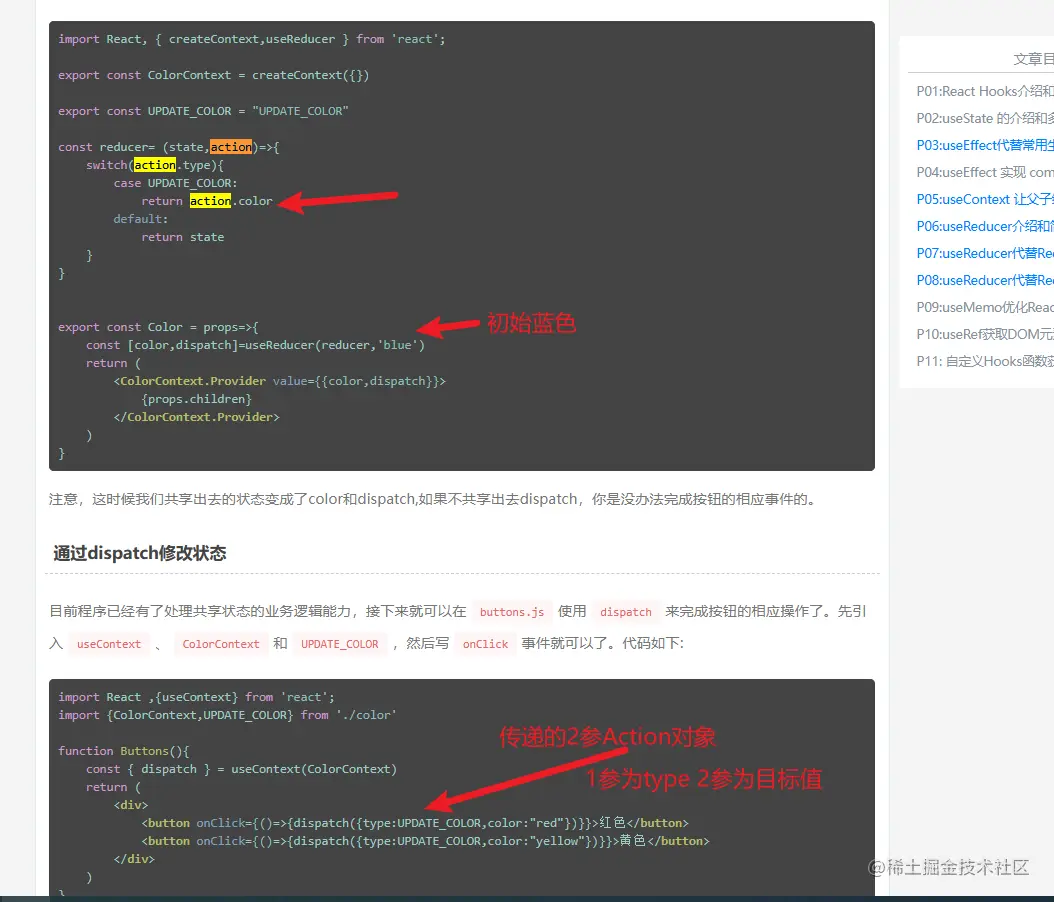1054x902 pixels.
Task: Click the useContext inline code tag
Action: coord(109,644)
